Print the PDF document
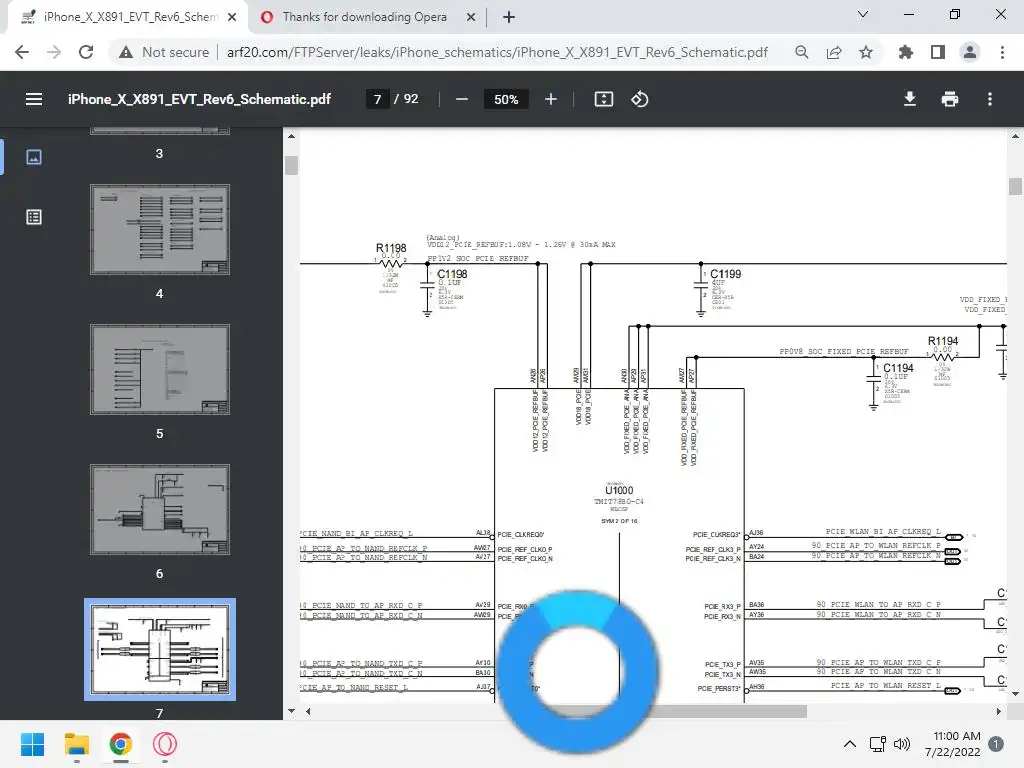The image size is (1024, 768). 950,99
